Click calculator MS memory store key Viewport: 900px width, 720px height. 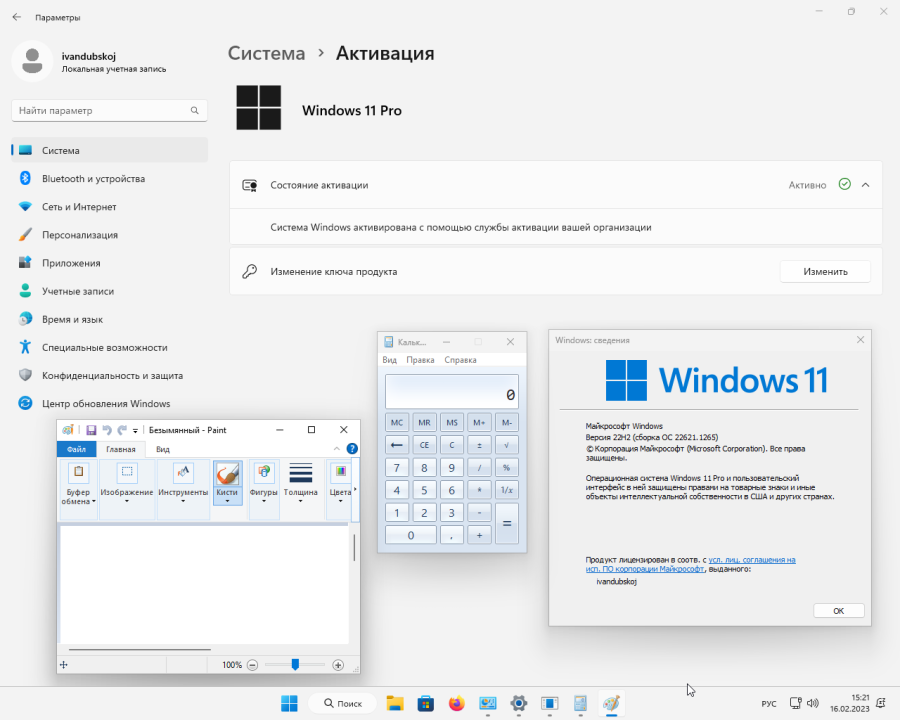tap(452, 423)
